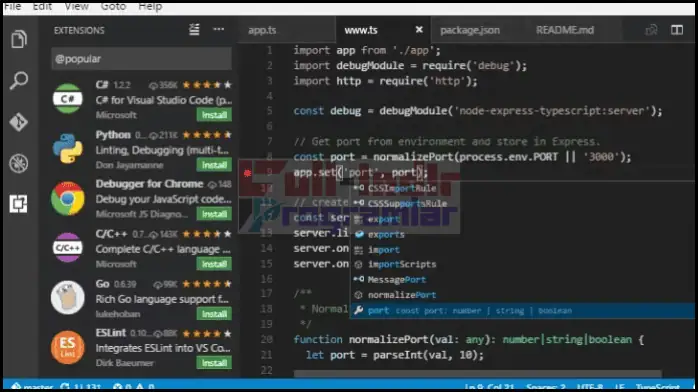The image size is (698, 392).
Task: Click the git sync status indicator
Action: (80, 386)
